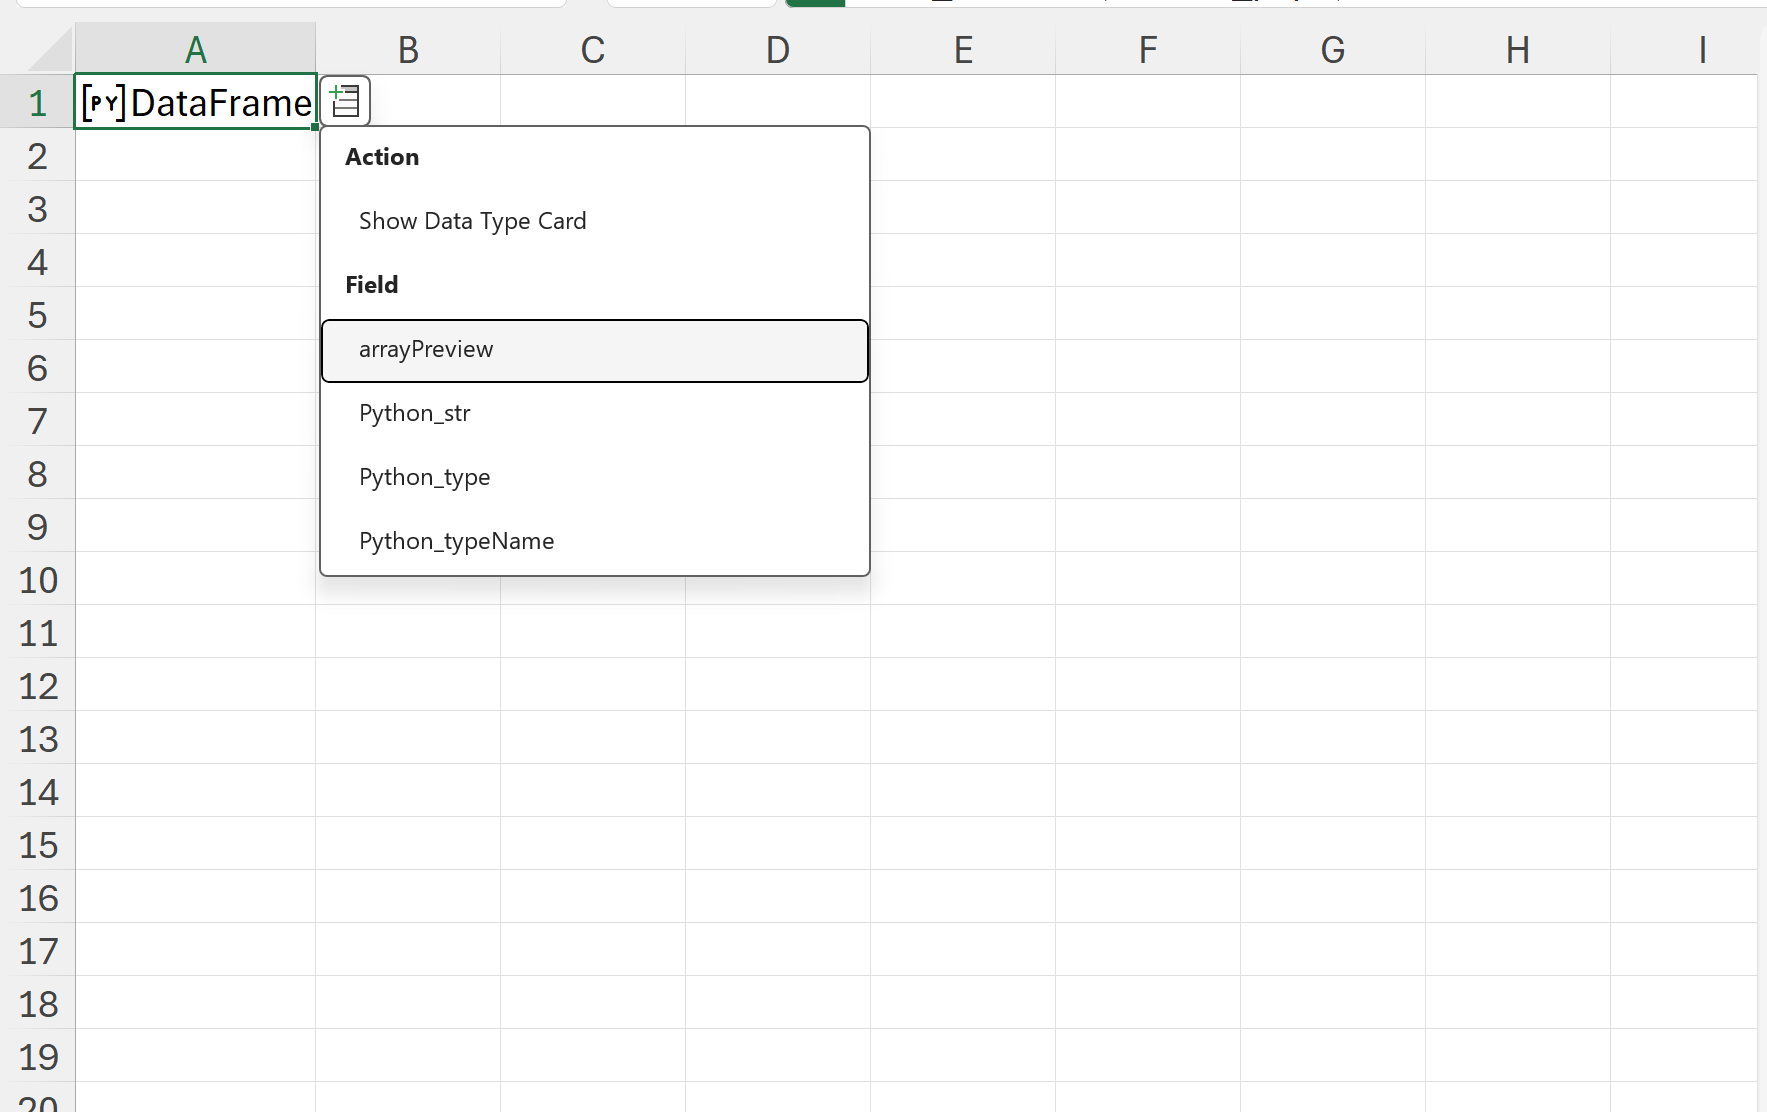Viewport: 1767px width, 1112px height.
Task: Select column A header
Action: (x=195, y=50)
